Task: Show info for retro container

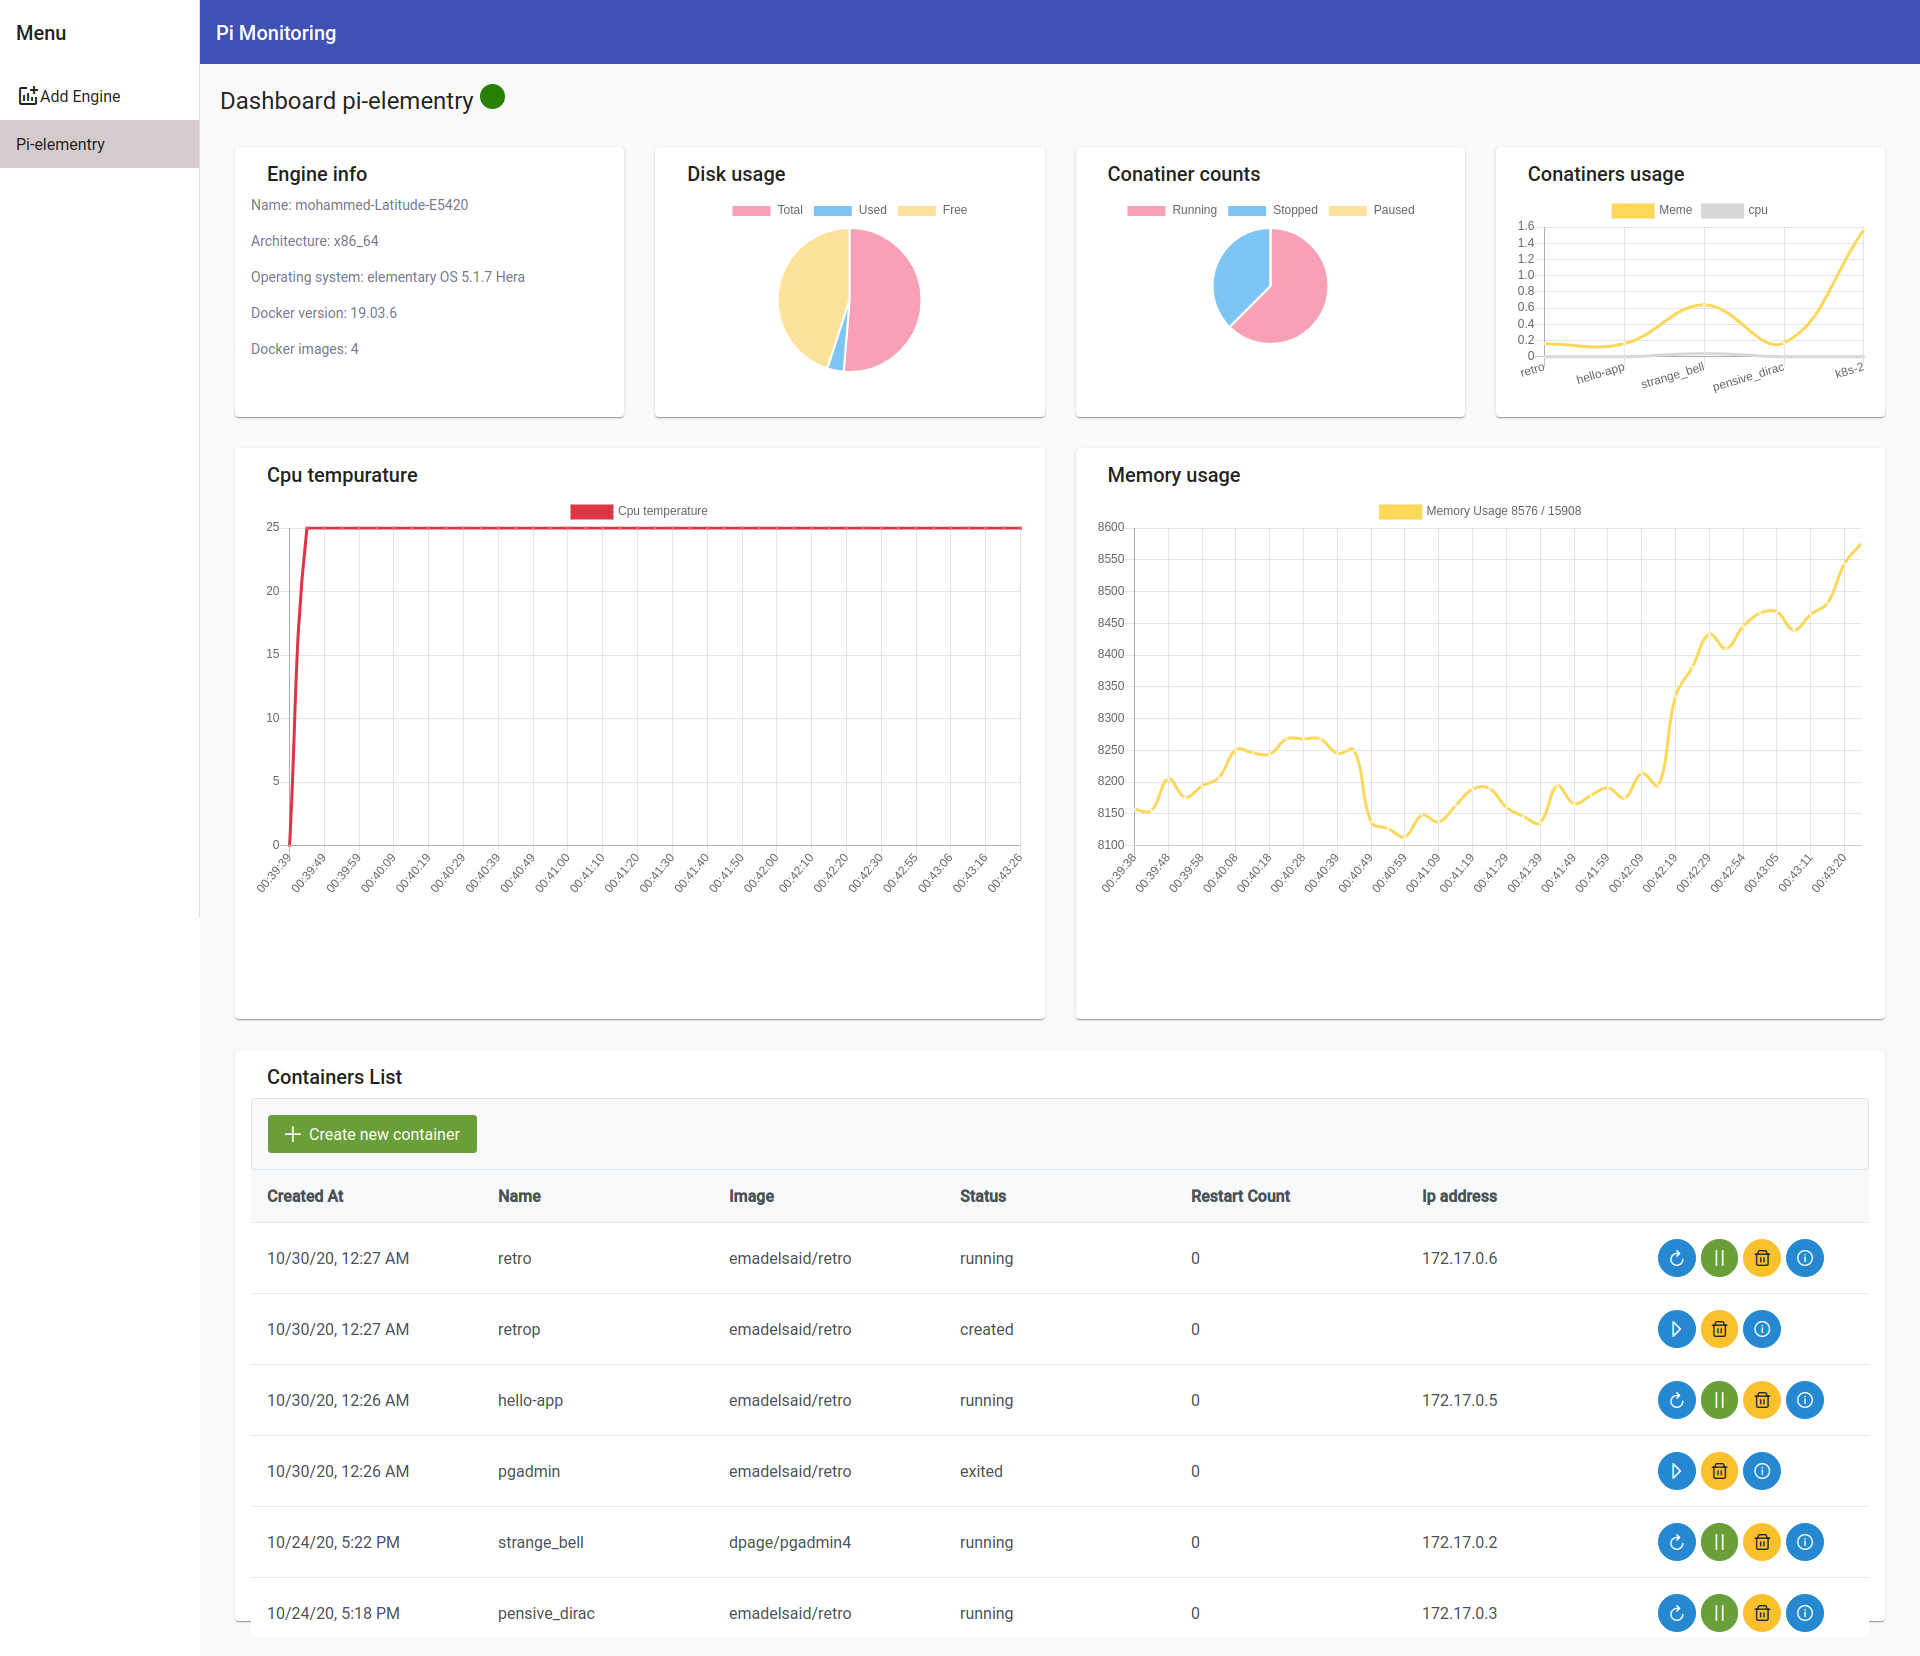Action: (1805, 1258)
